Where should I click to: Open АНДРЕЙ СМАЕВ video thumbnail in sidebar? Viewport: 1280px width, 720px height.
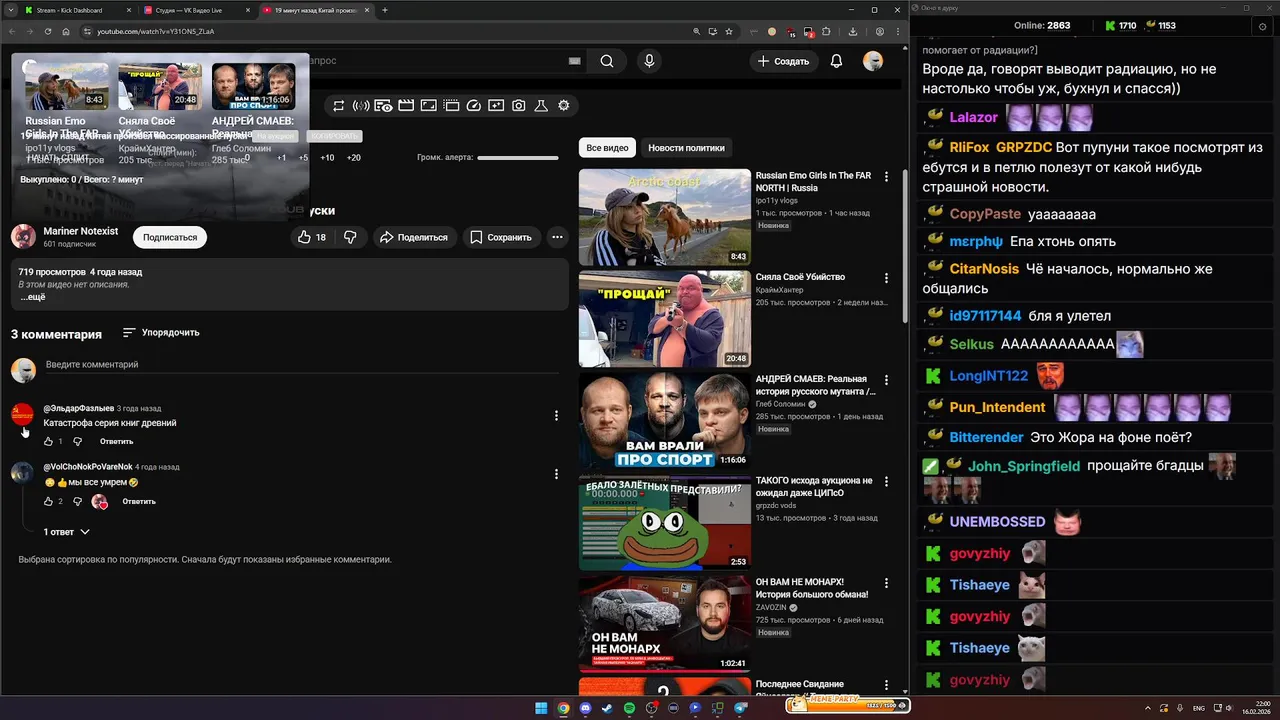coord(664,420)
